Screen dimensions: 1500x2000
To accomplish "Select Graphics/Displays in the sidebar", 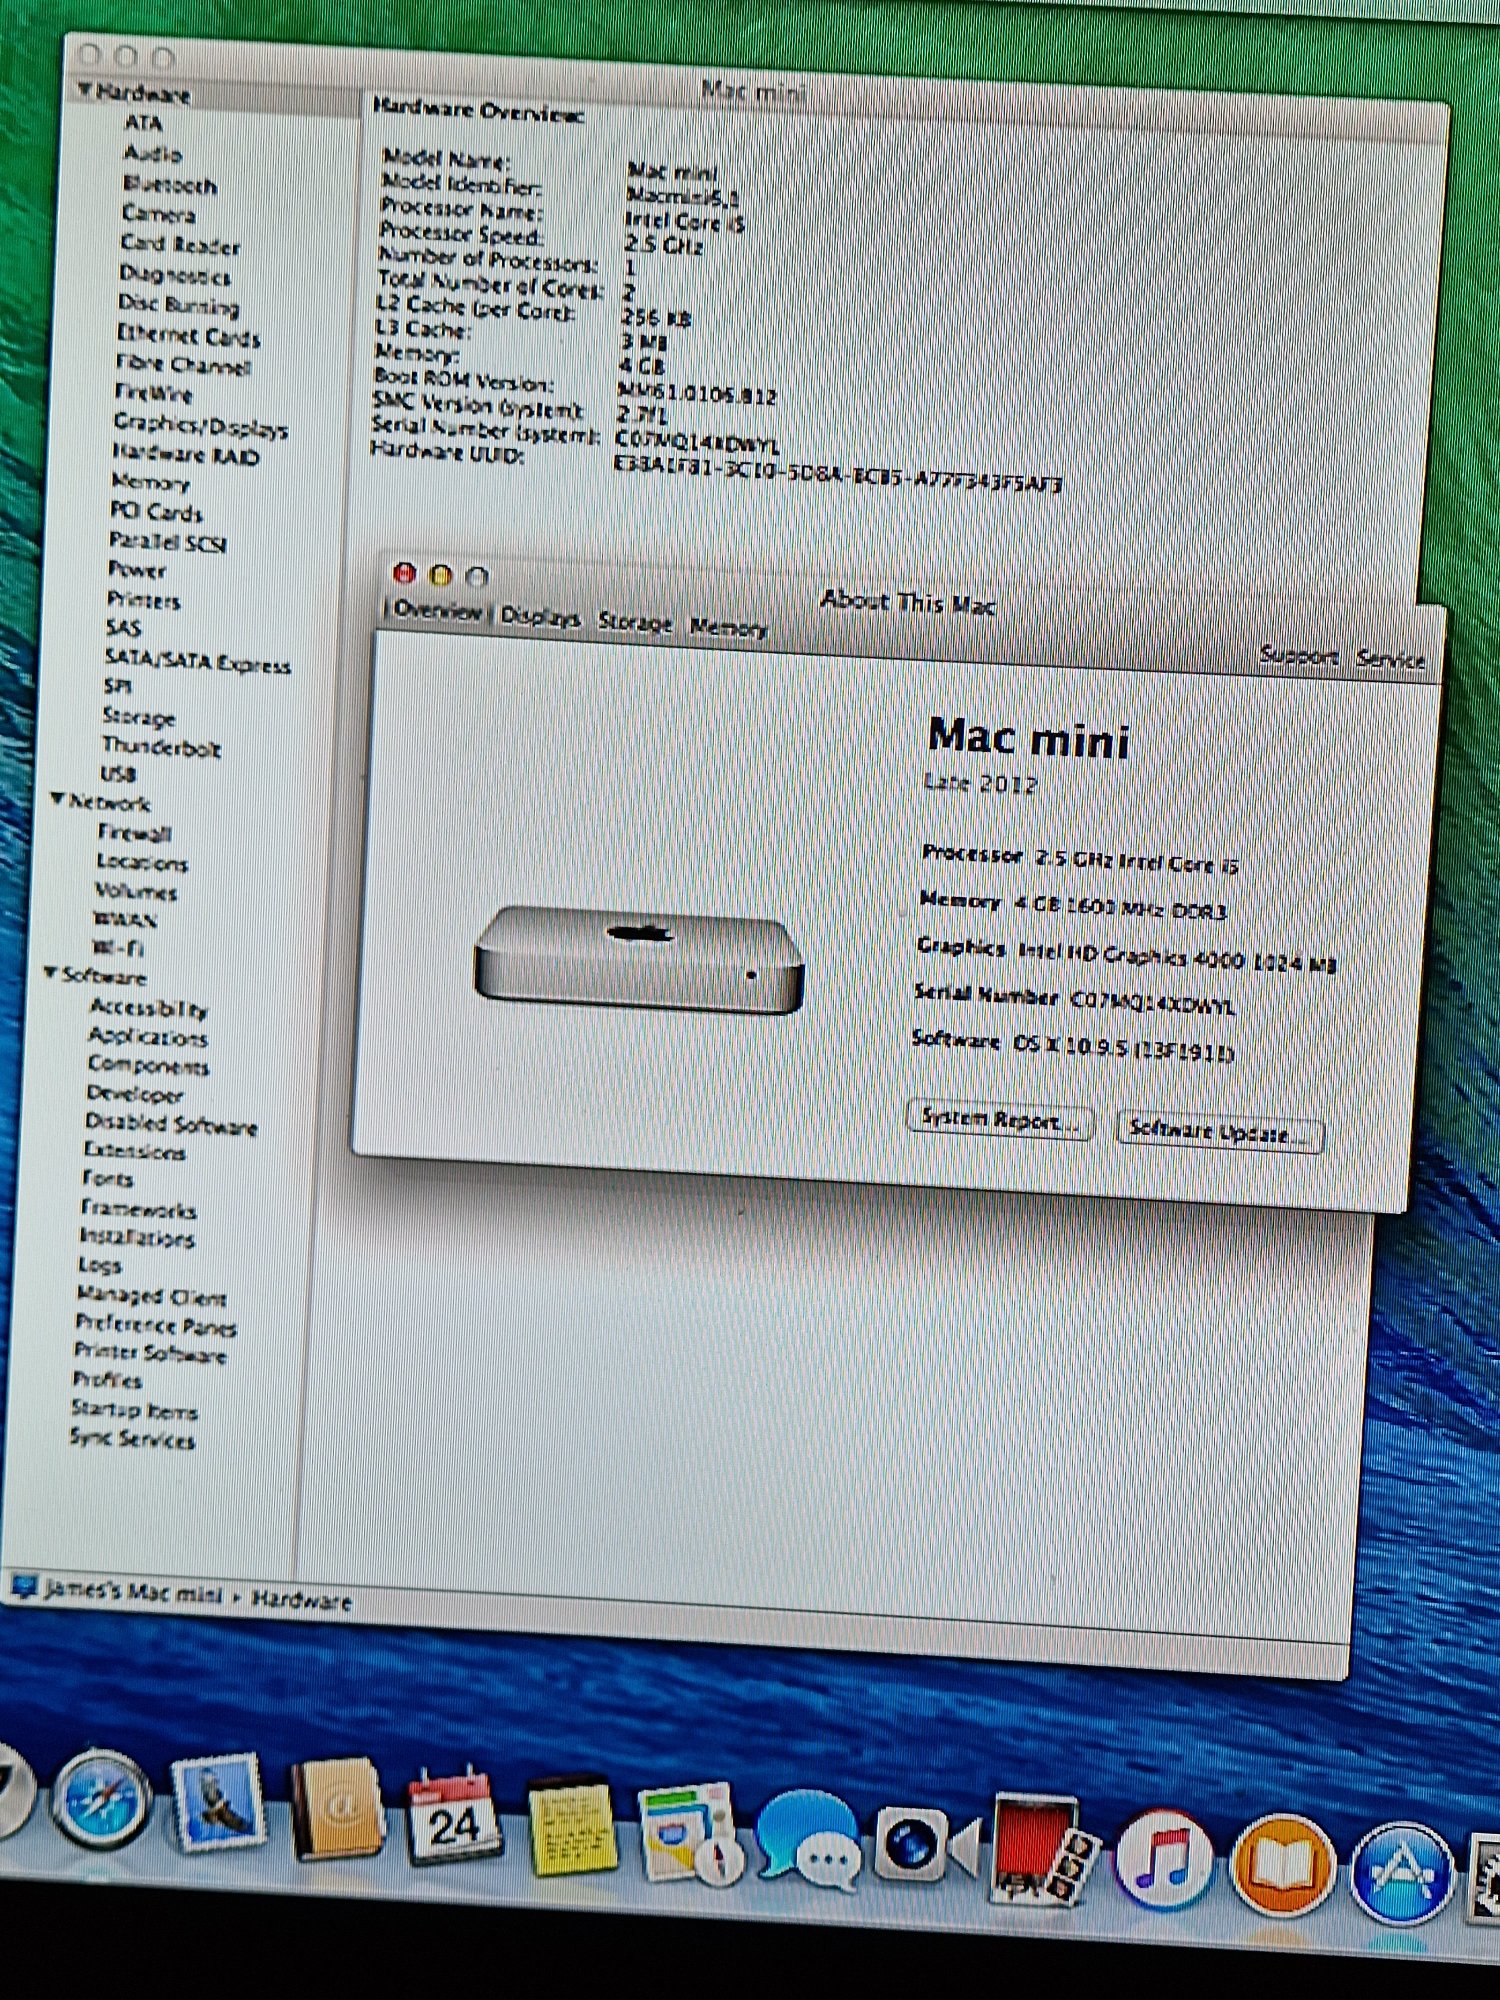I will coord(200,425).
